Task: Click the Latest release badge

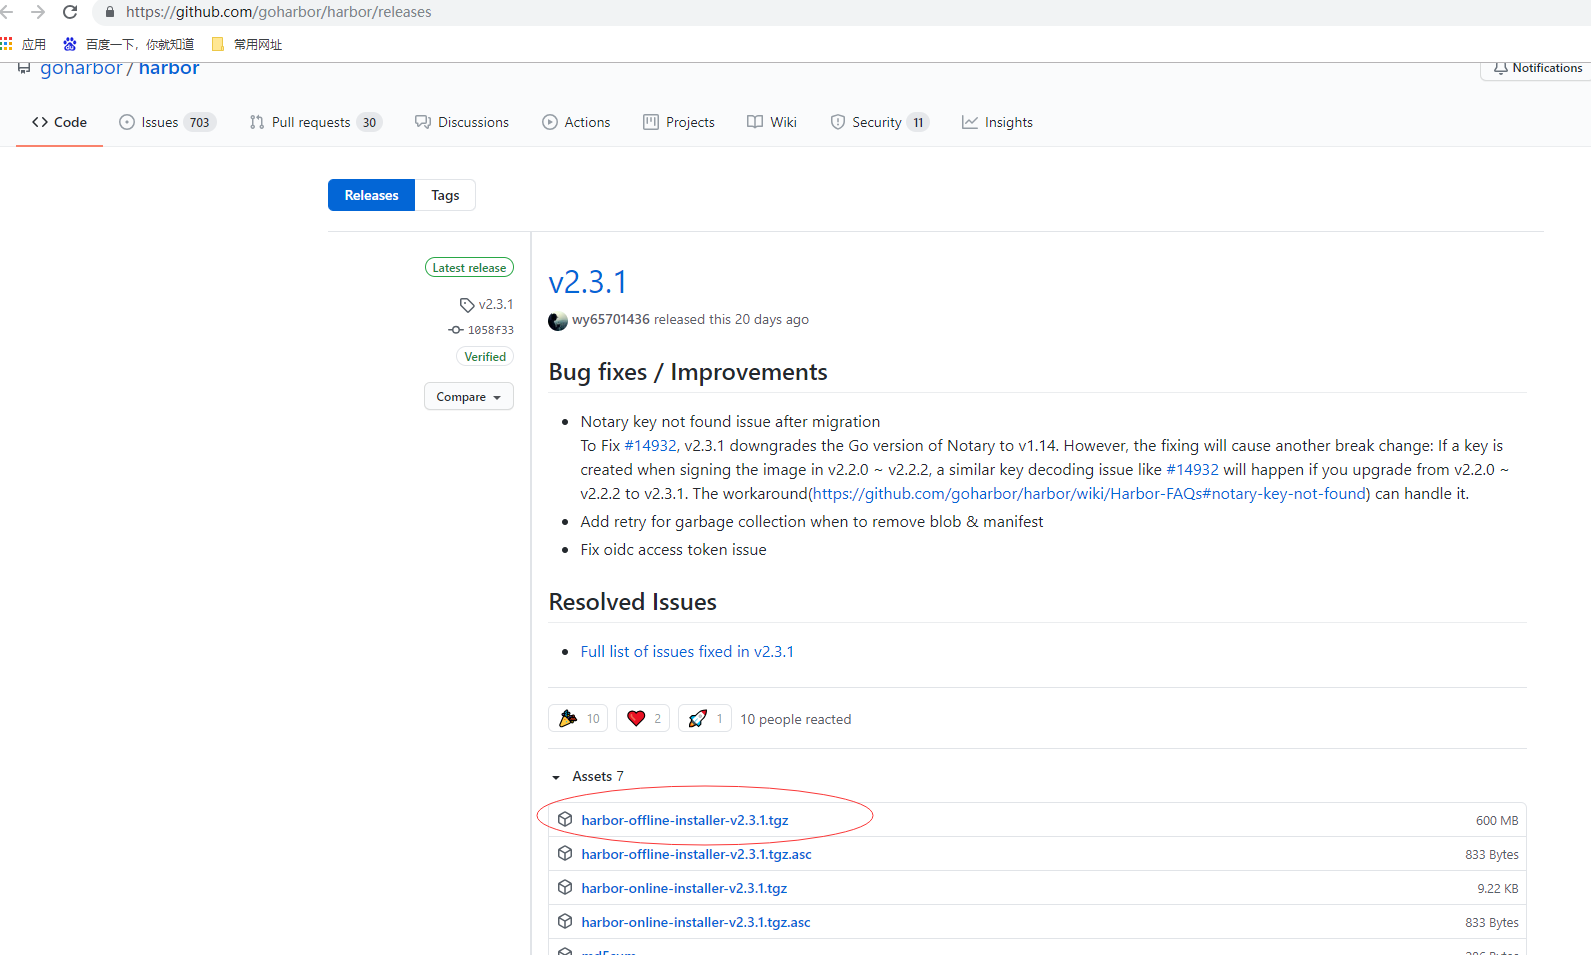Action: (x=469, y=267)
